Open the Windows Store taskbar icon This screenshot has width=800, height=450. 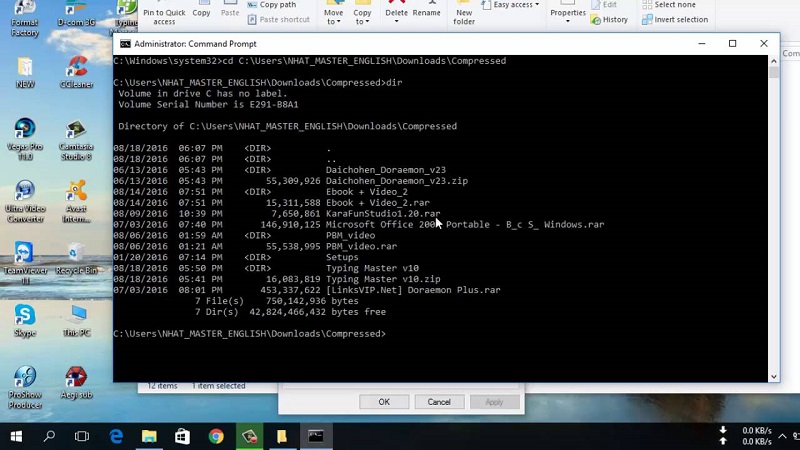pos(182,436)
